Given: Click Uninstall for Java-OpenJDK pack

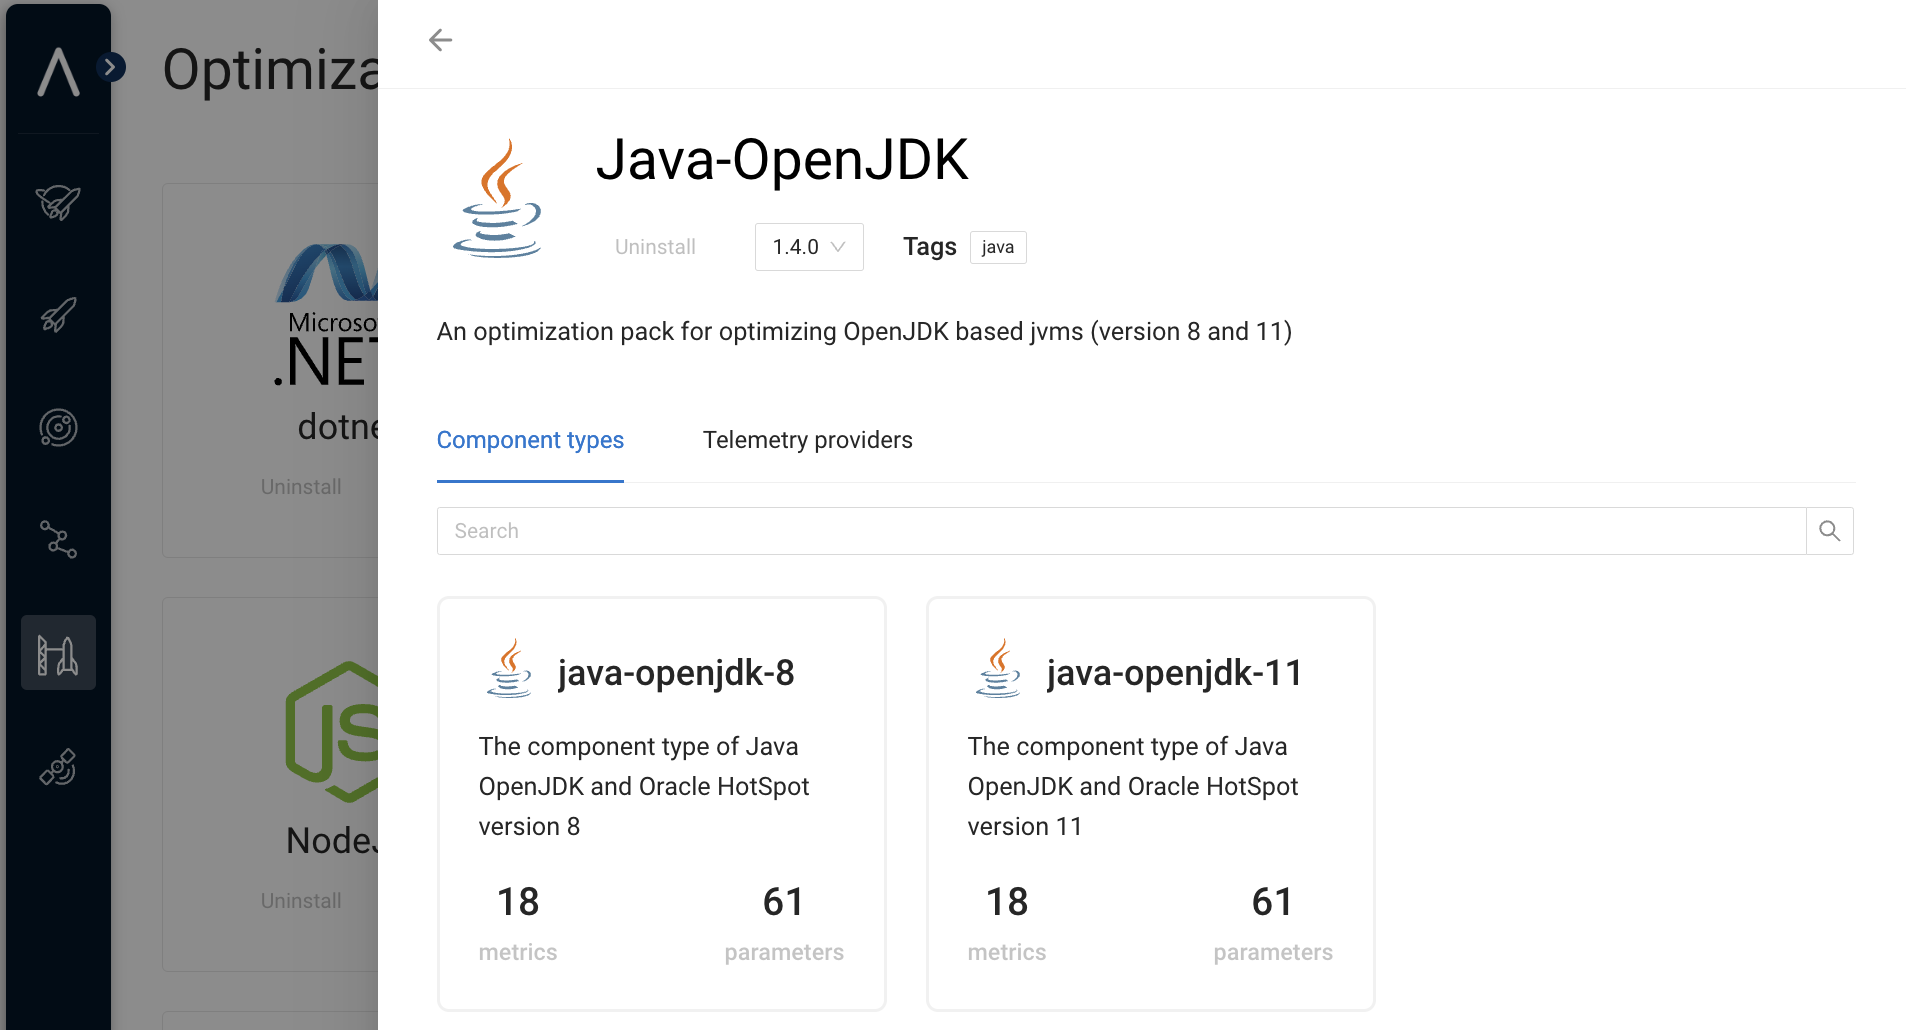Looking at the screenshot, I should (x=655, y=247).
